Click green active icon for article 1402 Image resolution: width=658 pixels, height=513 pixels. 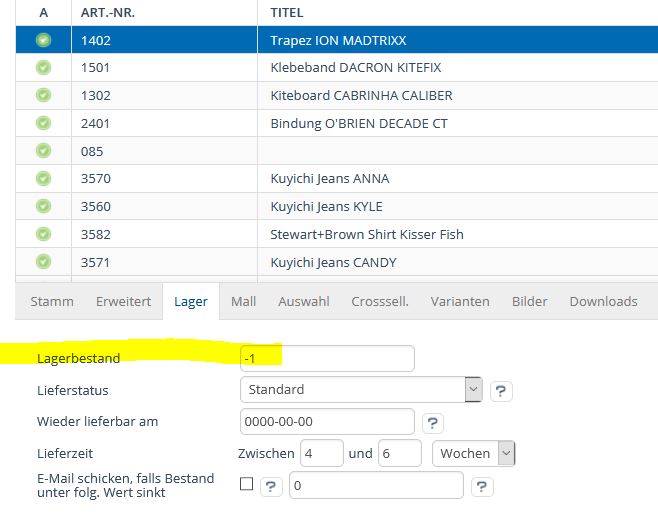click(43, 41)
